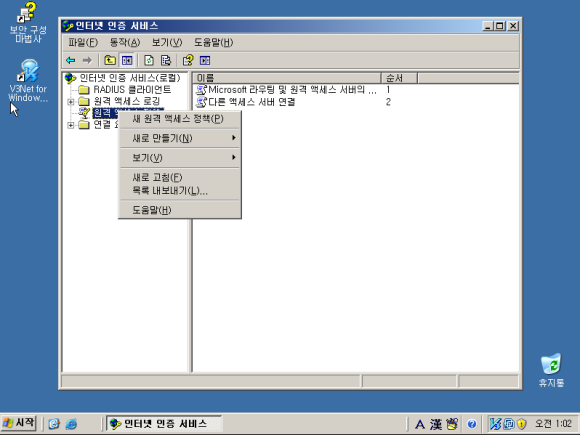Screen dimensions: 580x435
Task: Click the Forward arrow in the toolbar
Action: tap(87, 60)
